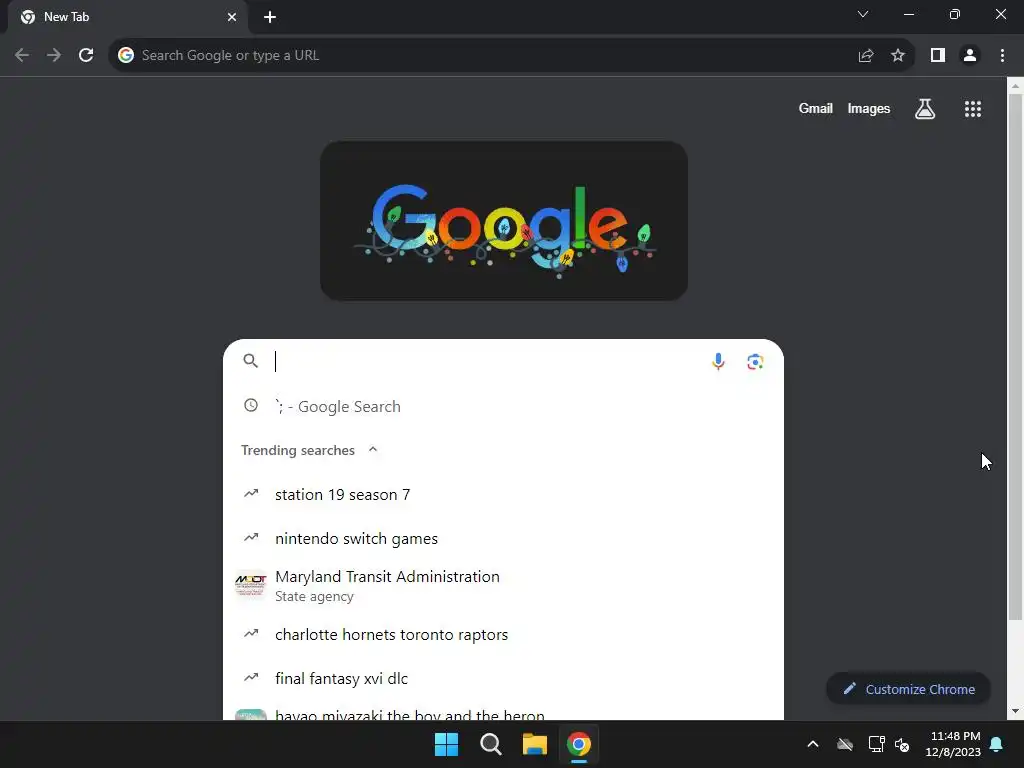Click the muted volume tray icon
The image size is (1024, 768).
click(902, 744)
